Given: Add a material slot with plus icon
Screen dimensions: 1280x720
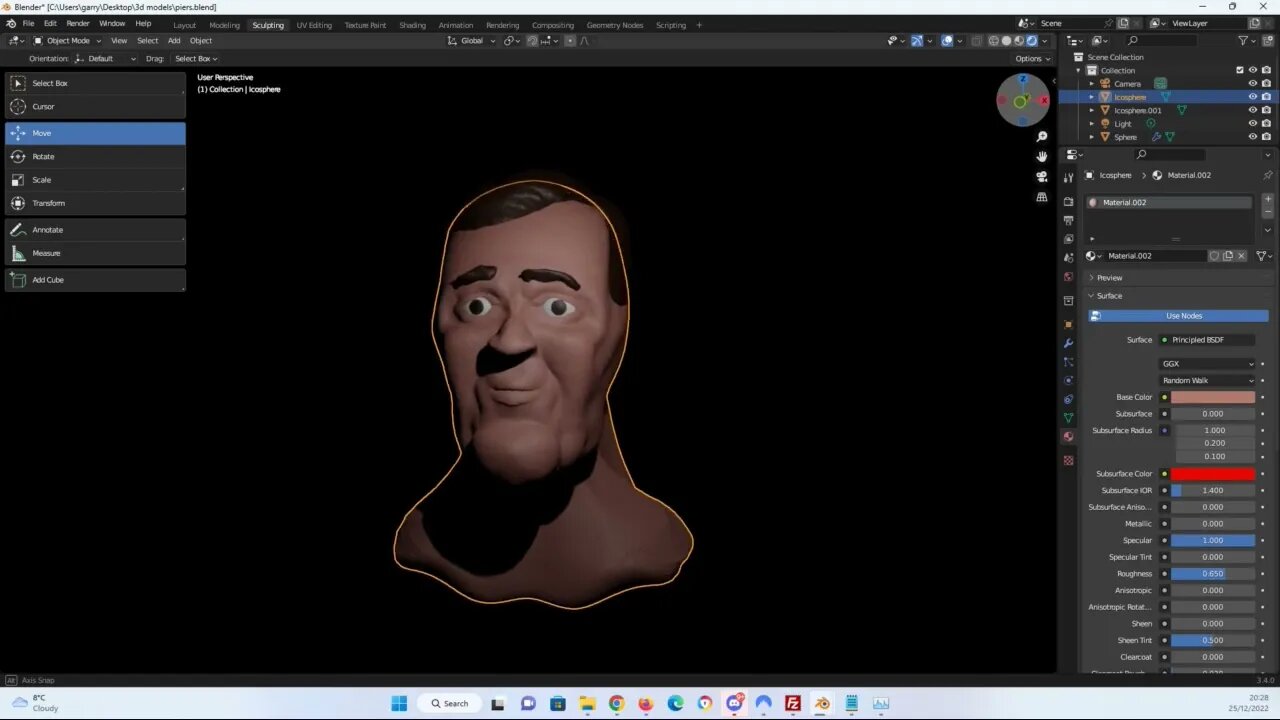Looking at the screenshot, I should click(x=1268, y=200).
